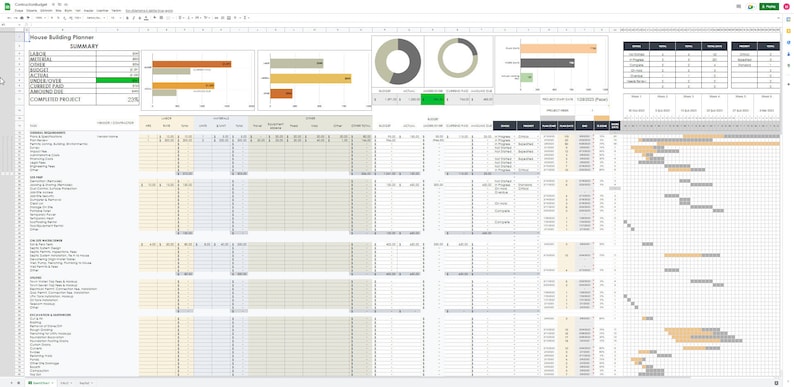Open Keep notes in side panel
Screen dimensions: 794x387
point(788,30)
